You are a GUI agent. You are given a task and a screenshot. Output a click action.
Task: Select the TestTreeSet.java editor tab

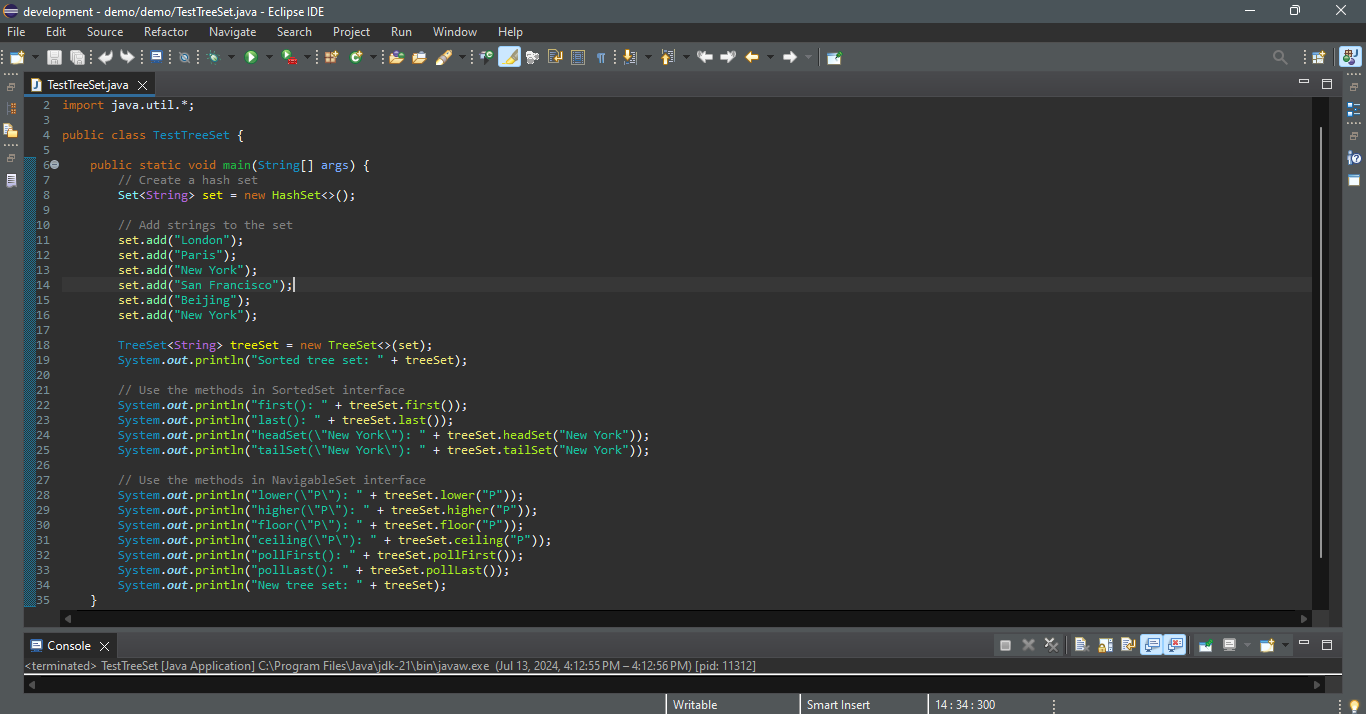click(87, 85)
